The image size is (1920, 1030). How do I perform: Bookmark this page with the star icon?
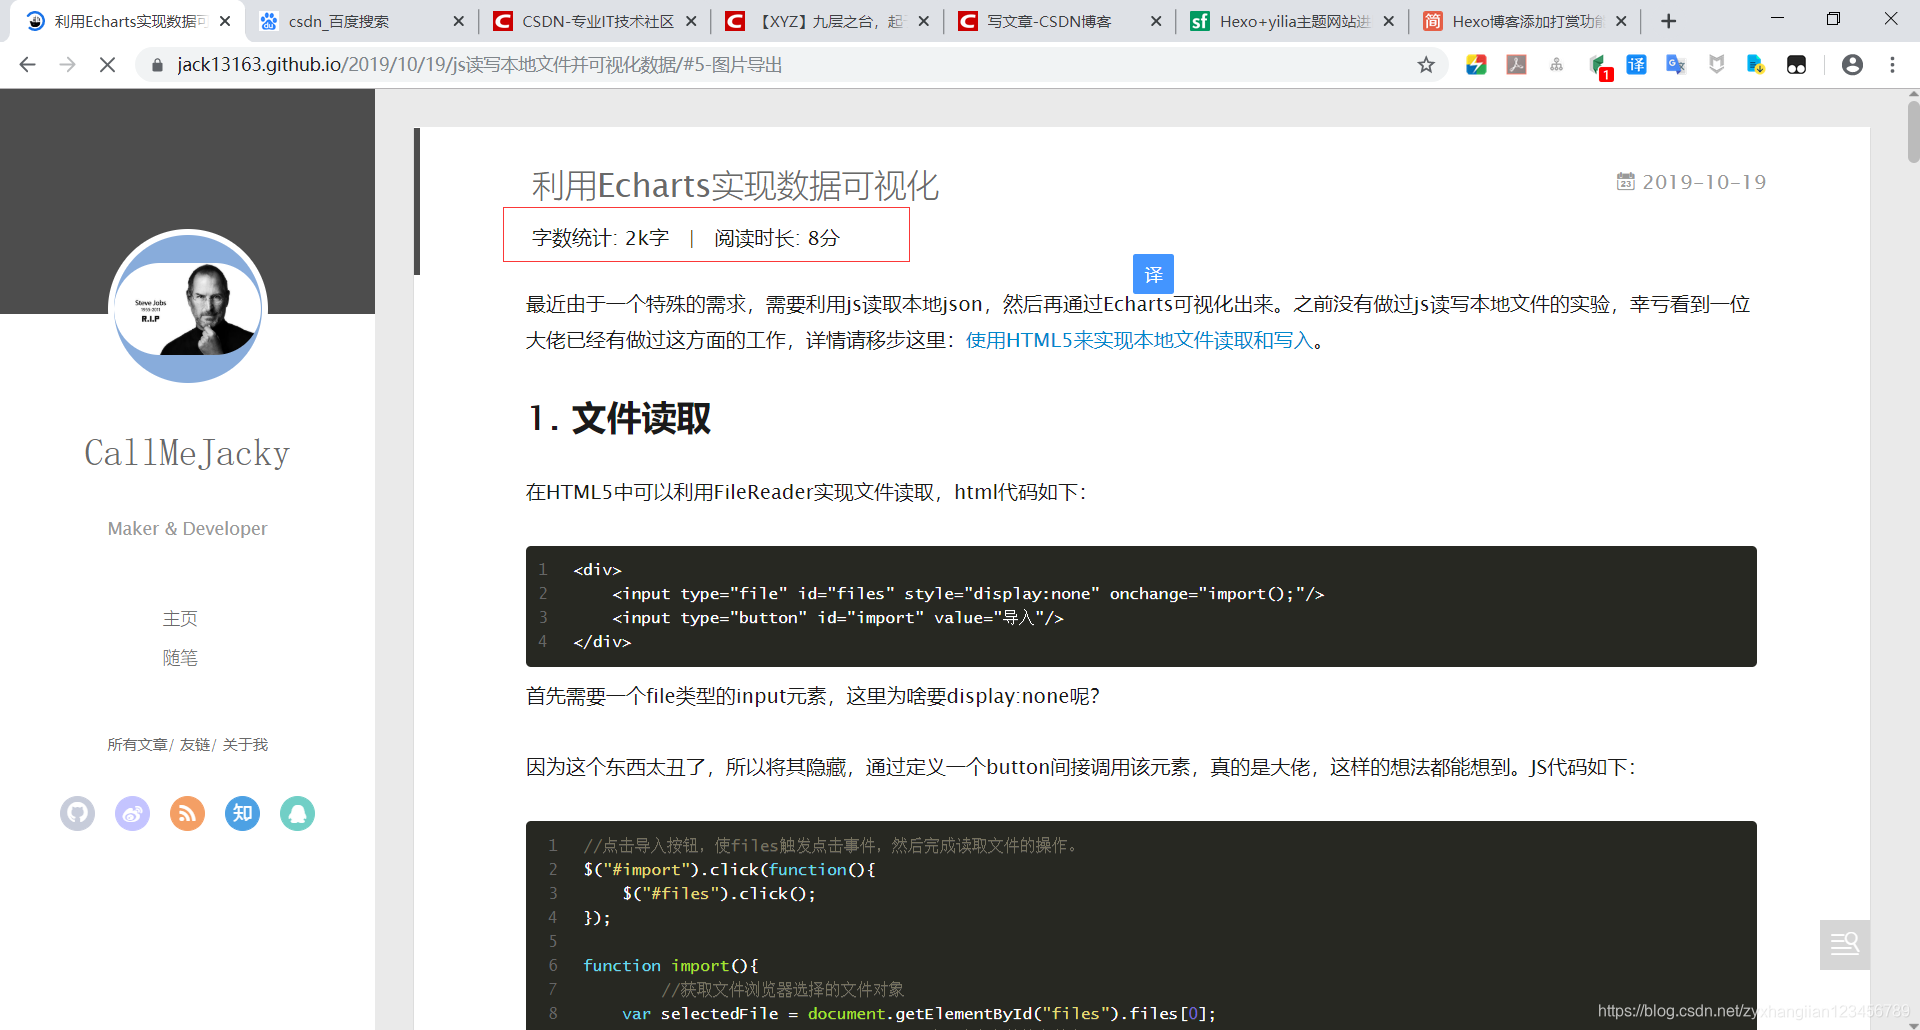click(x=1426, y=65)
